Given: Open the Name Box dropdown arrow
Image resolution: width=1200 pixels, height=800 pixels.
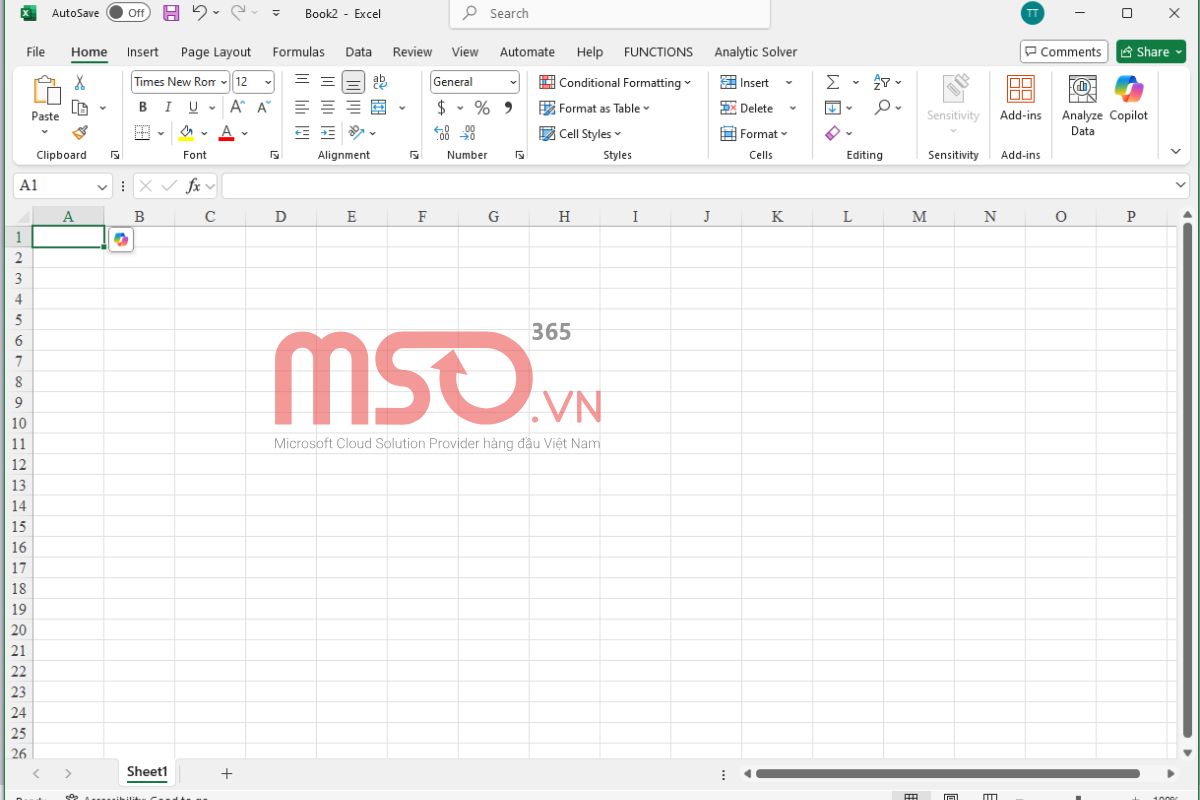Looking at the screenshot, I should (102, 186).
